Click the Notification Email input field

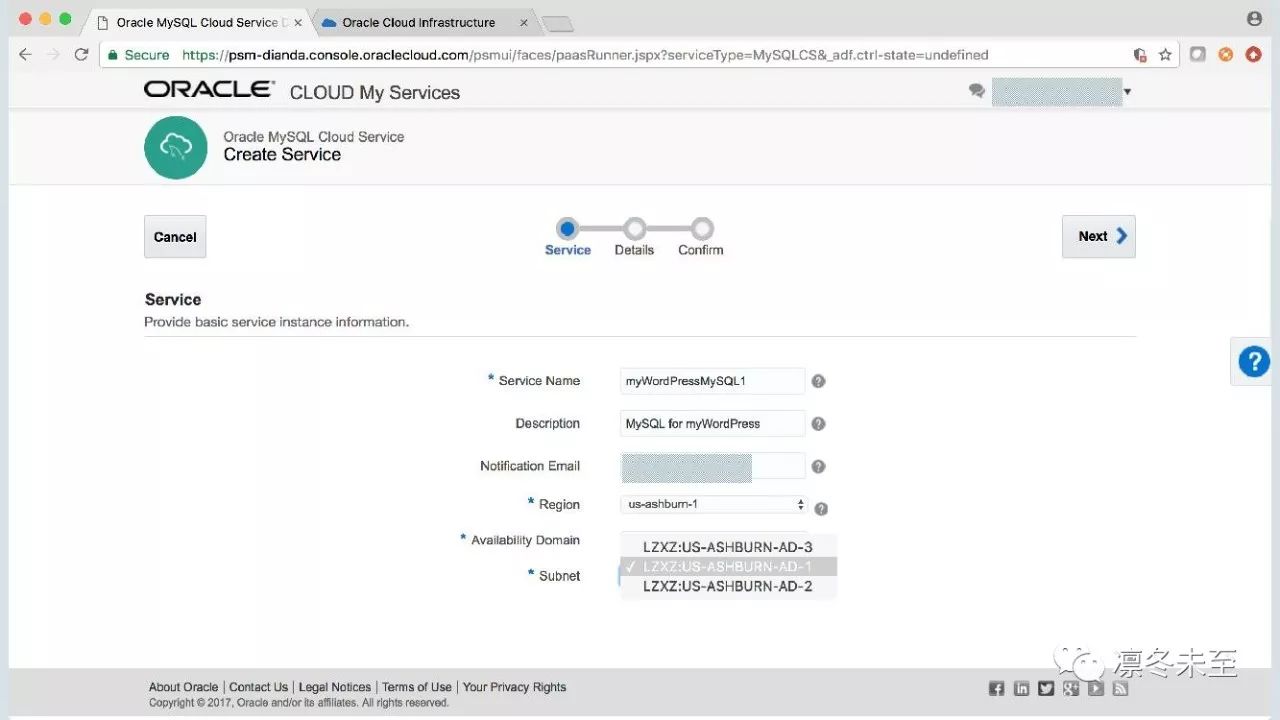click(x=713, y=467)
